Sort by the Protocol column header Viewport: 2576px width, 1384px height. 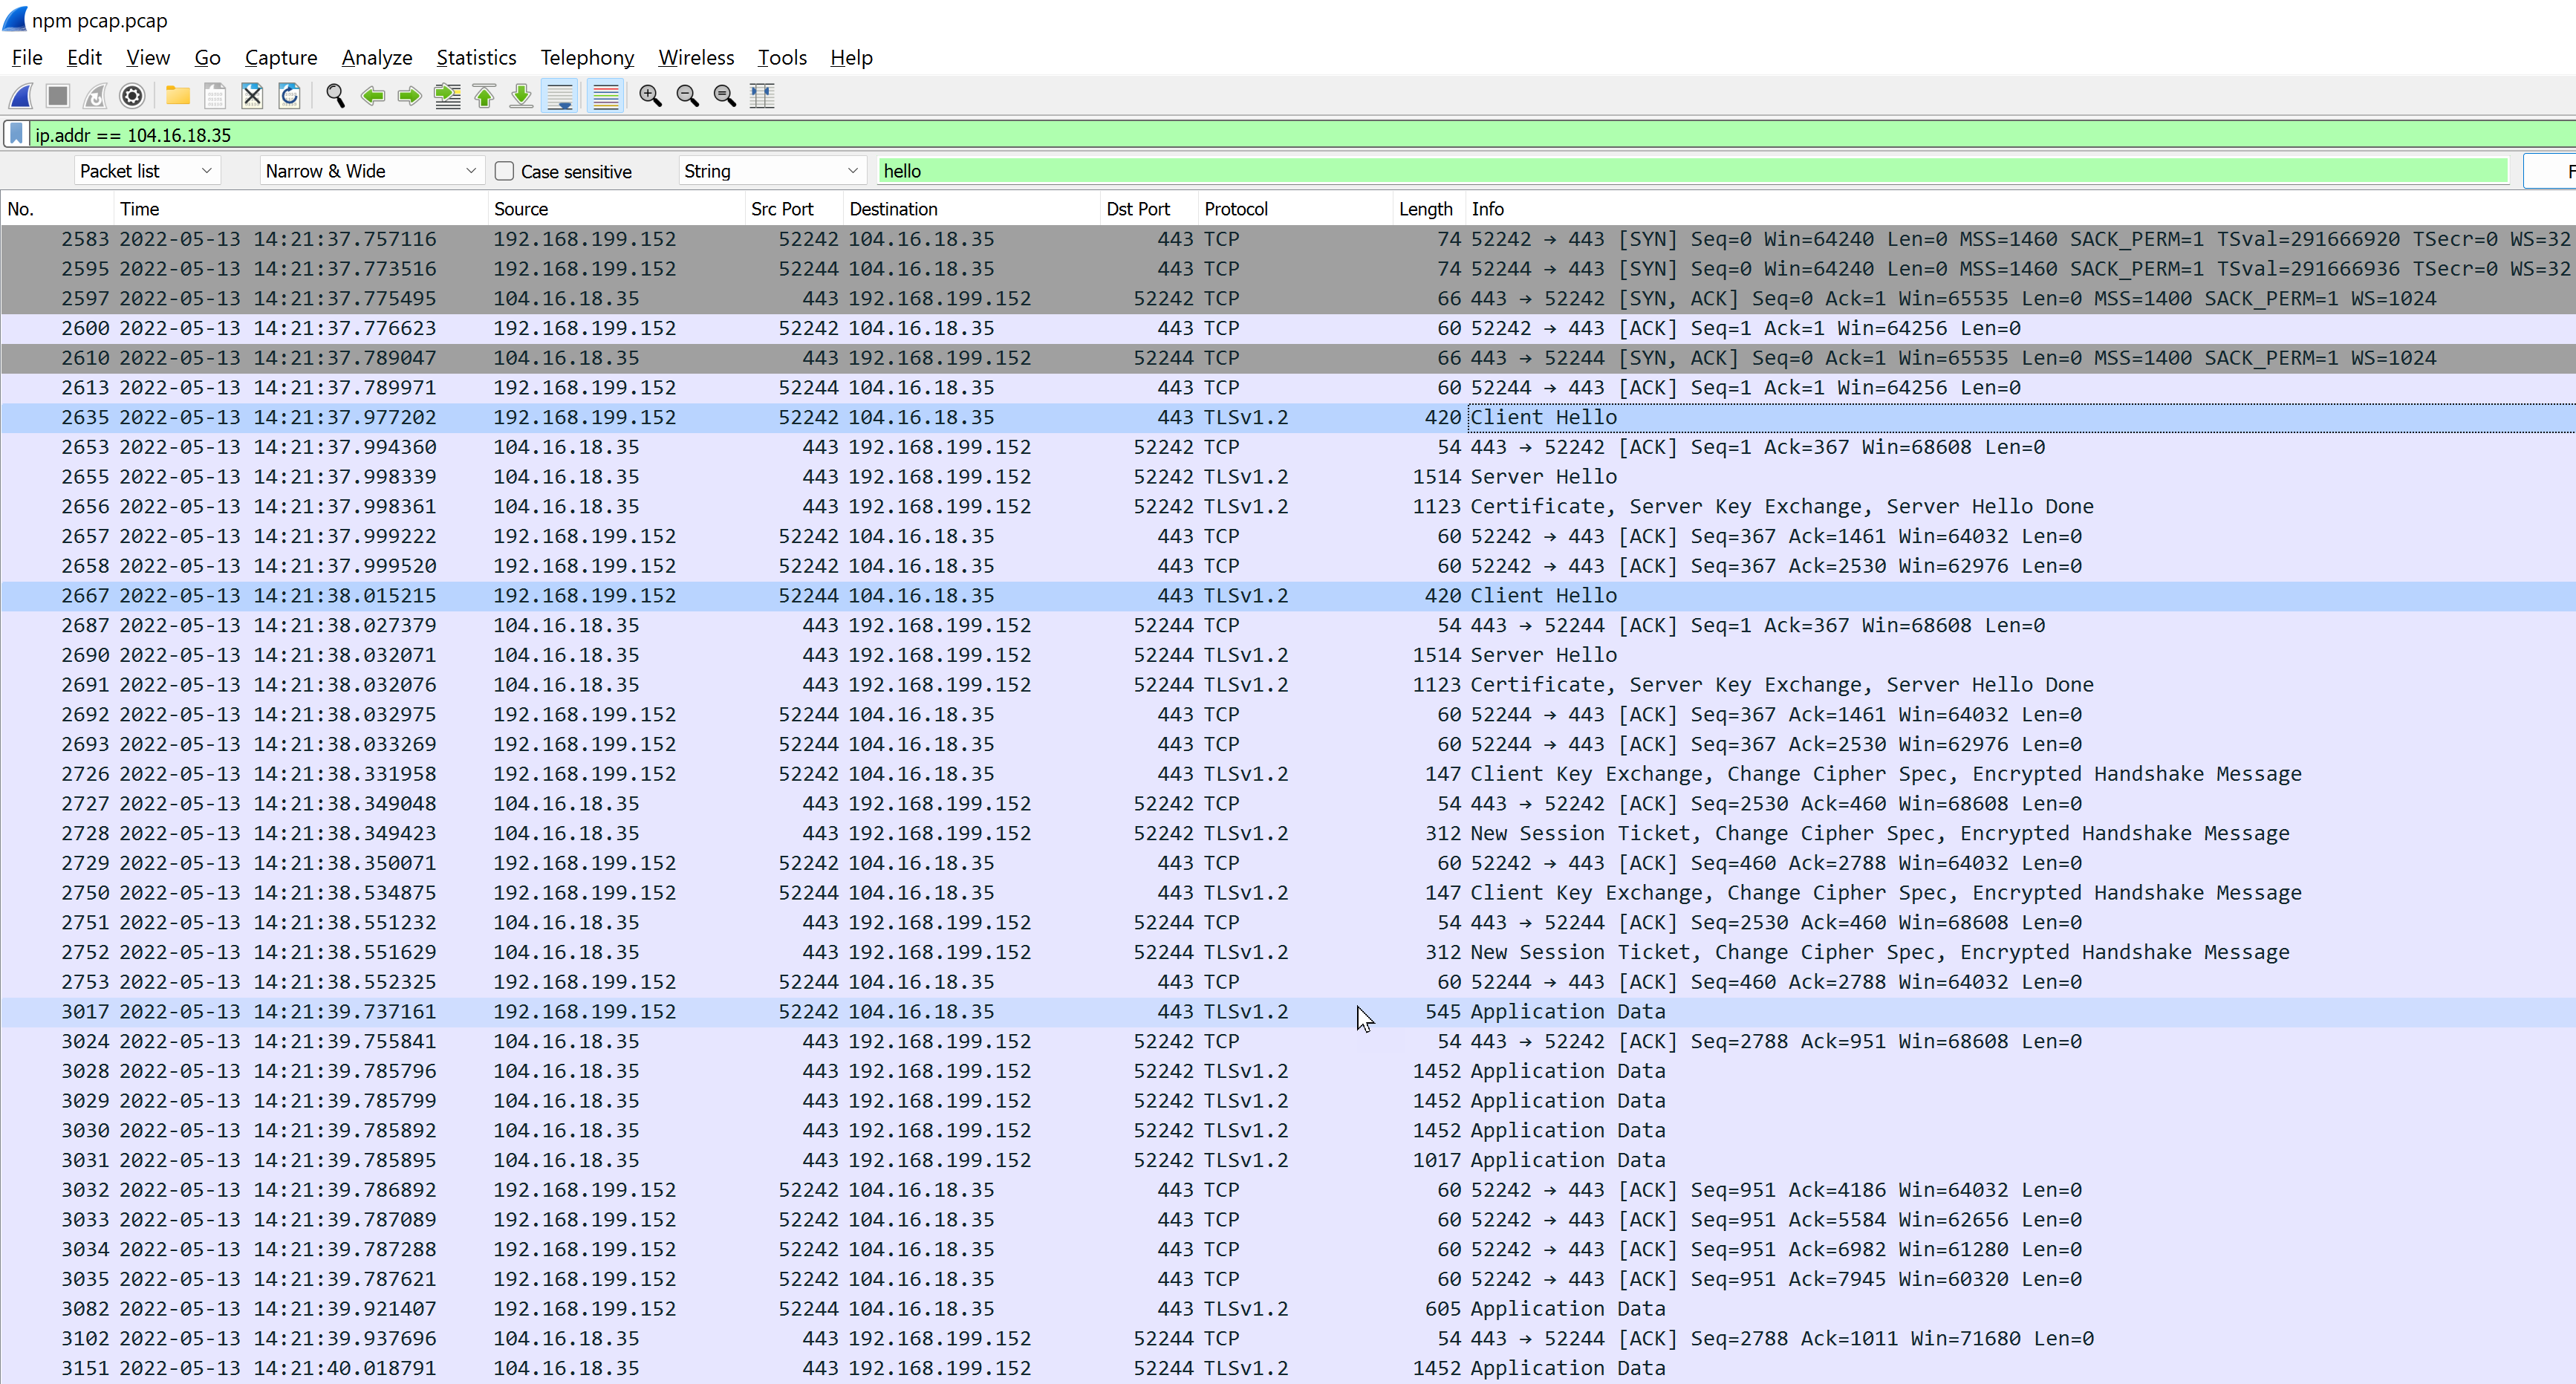1295,209
